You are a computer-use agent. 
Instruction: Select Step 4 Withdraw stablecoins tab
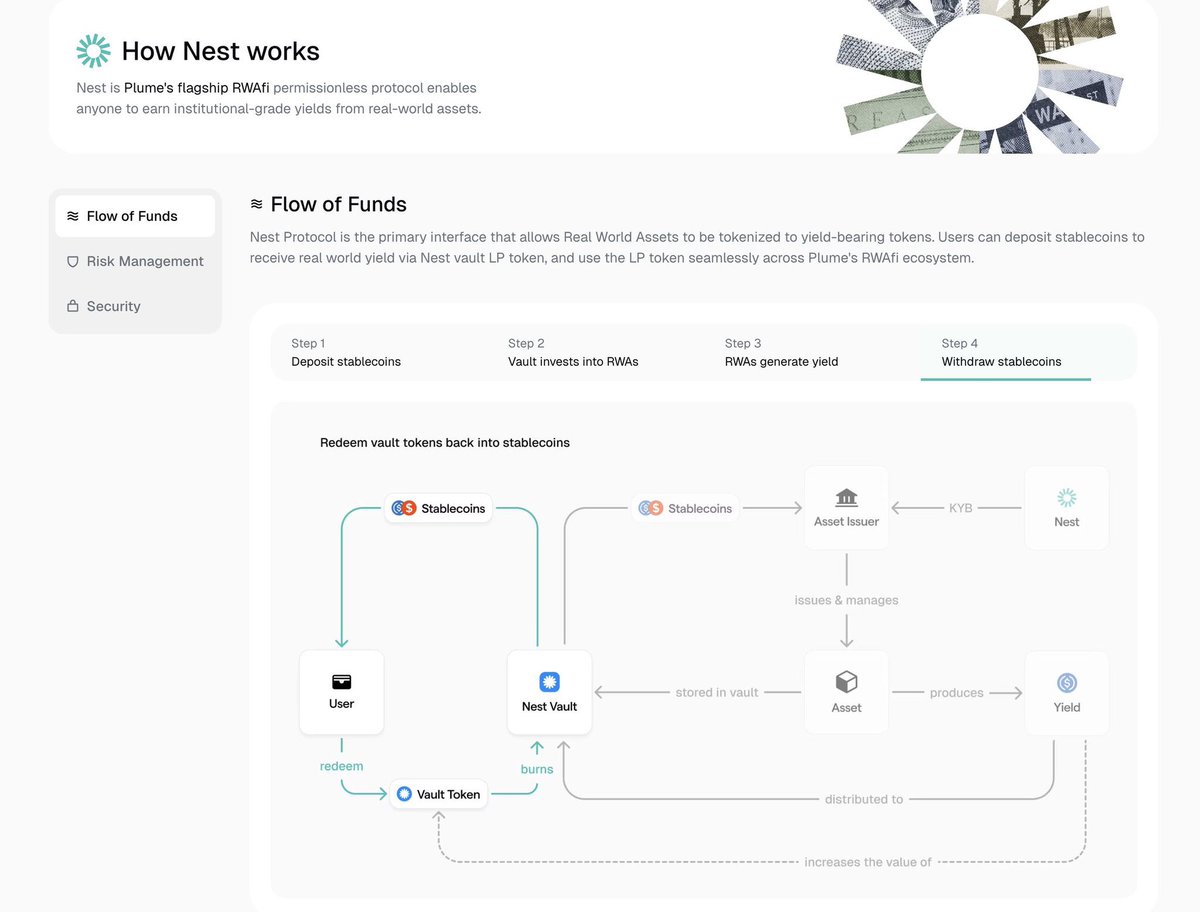click(x=1001, y=353)
